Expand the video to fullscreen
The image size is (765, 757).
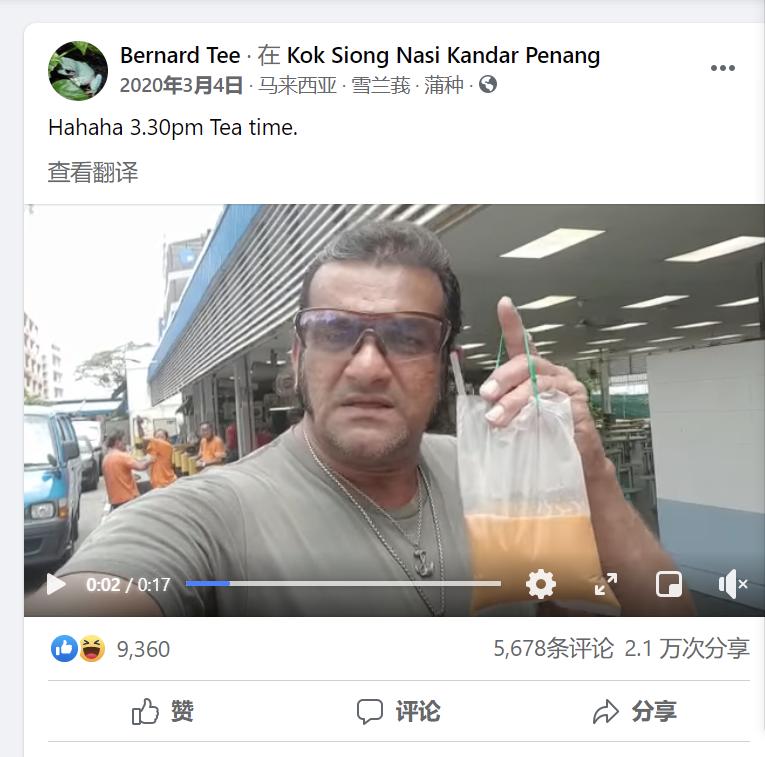click(x=606, y=584)
